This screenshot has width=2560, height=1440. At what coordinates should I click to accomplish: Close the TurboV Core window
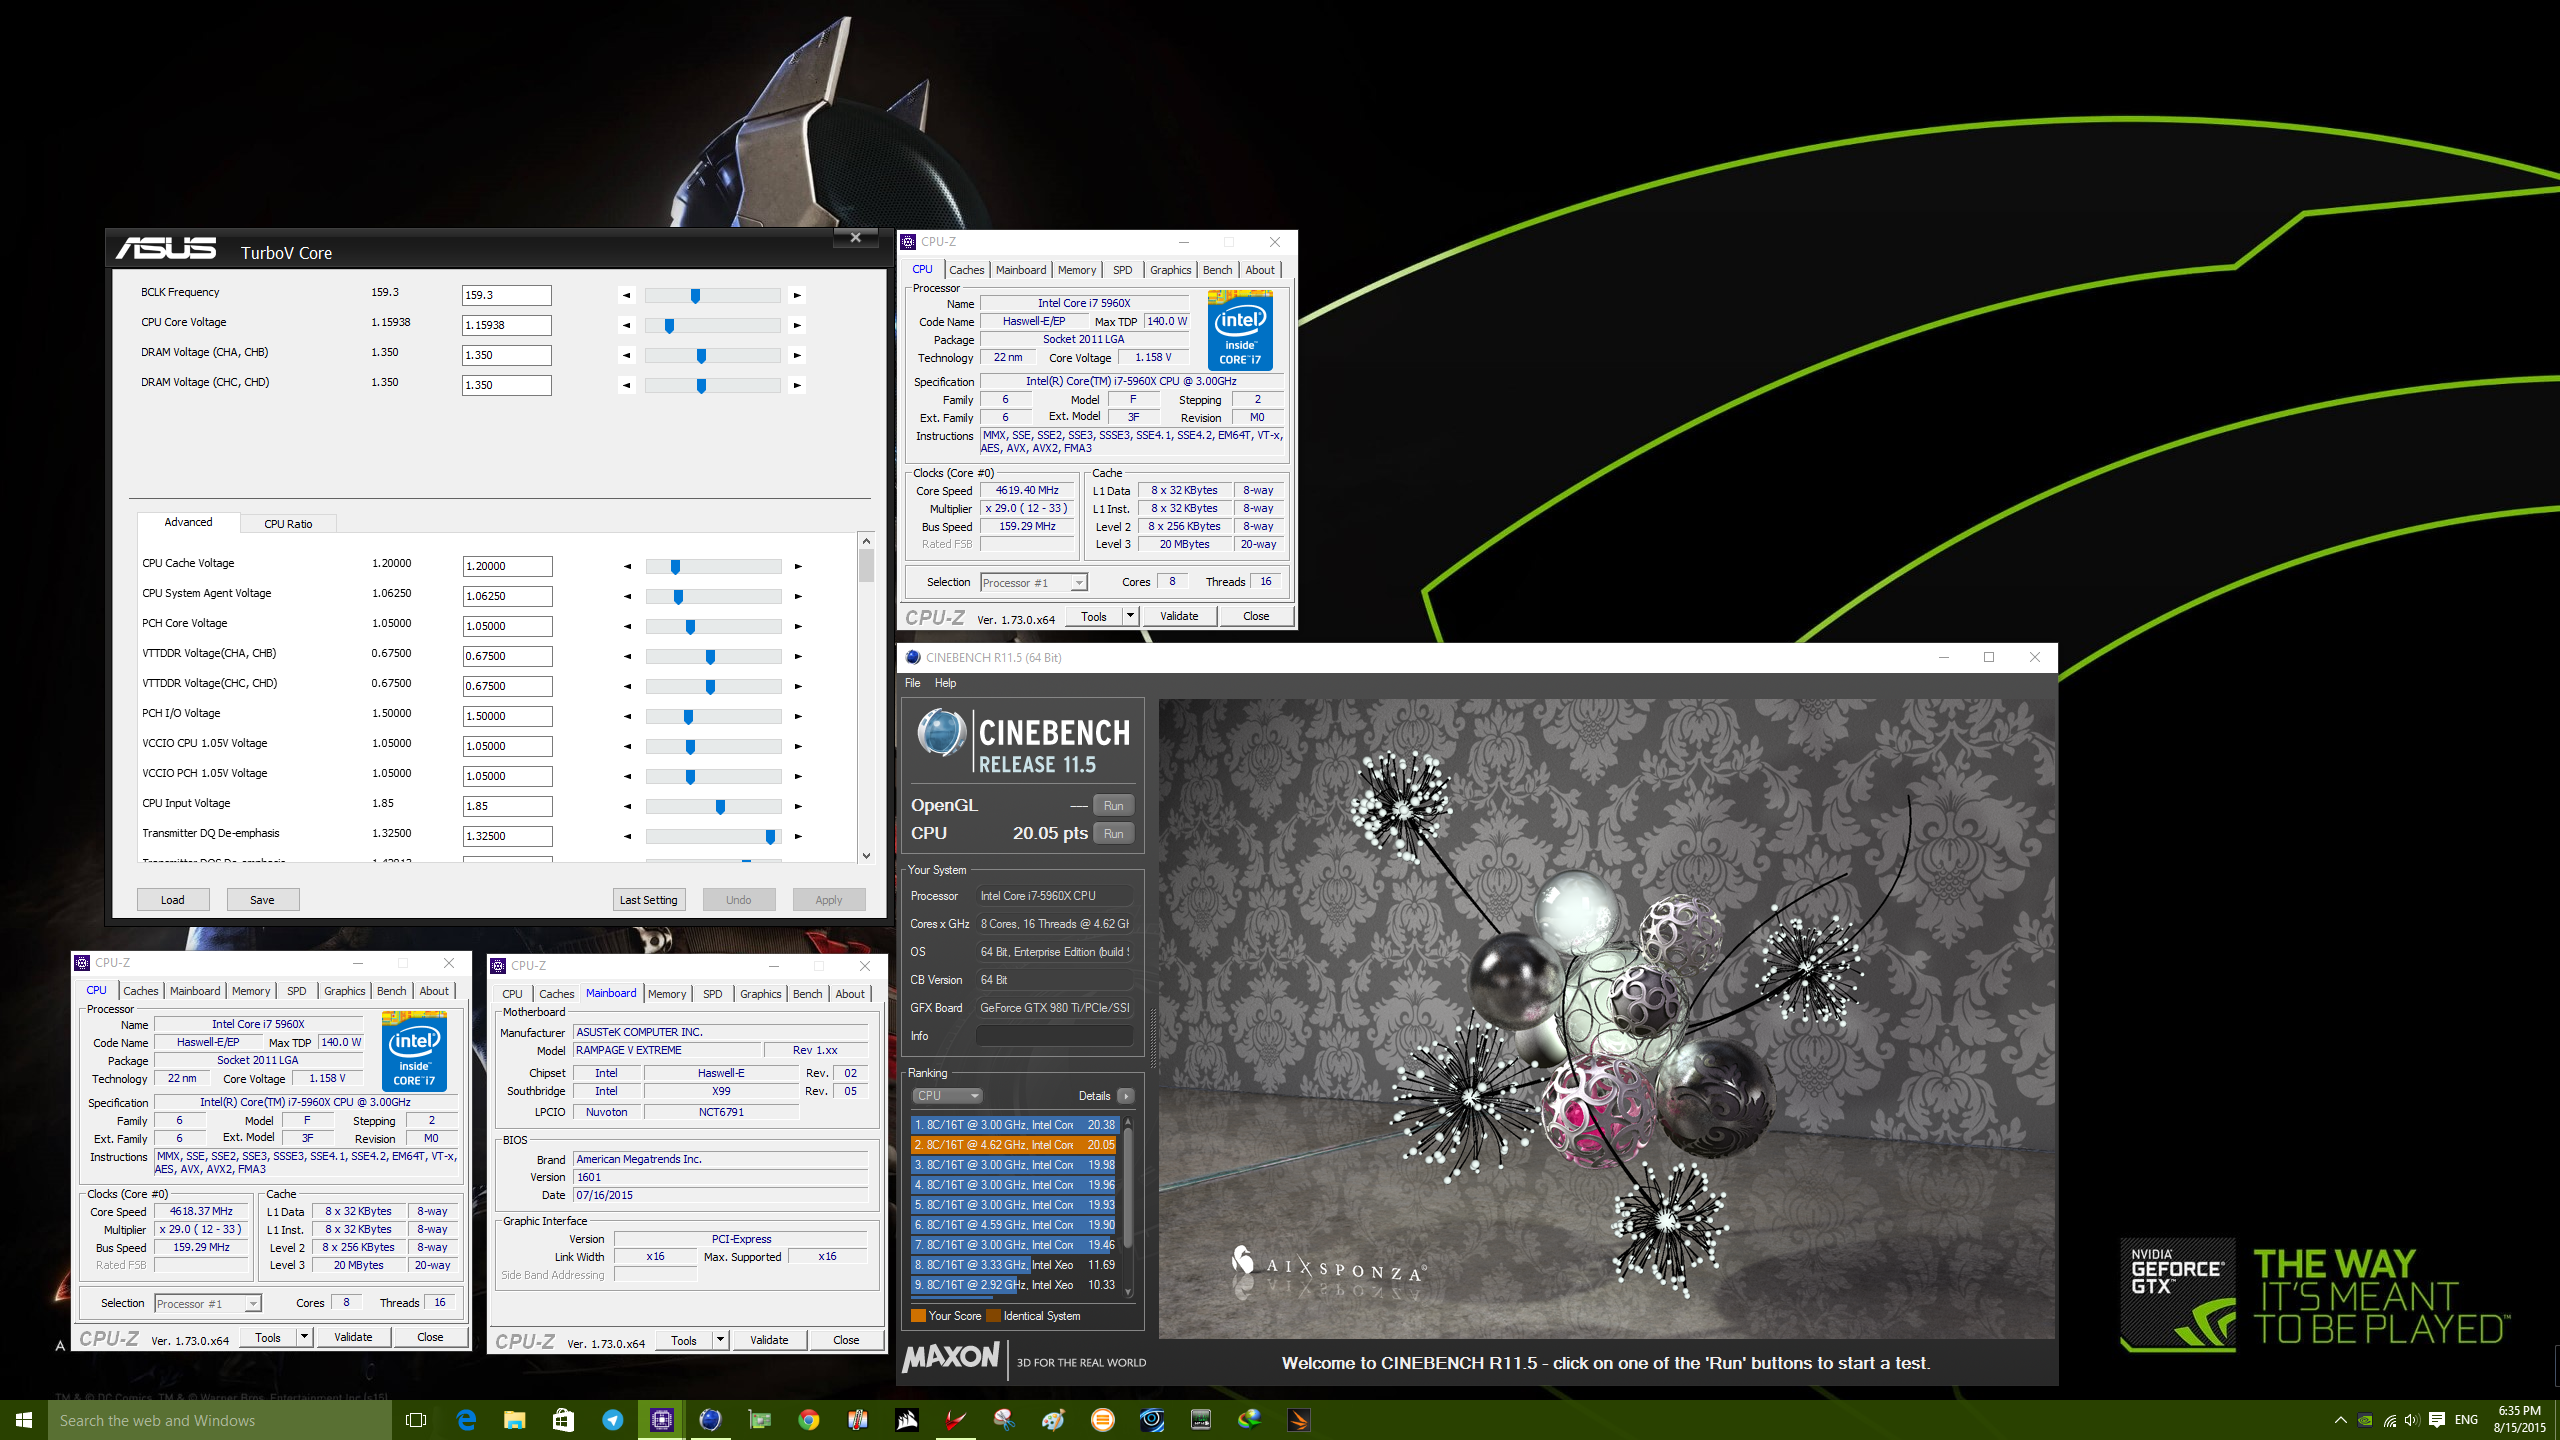coord(856,237)
